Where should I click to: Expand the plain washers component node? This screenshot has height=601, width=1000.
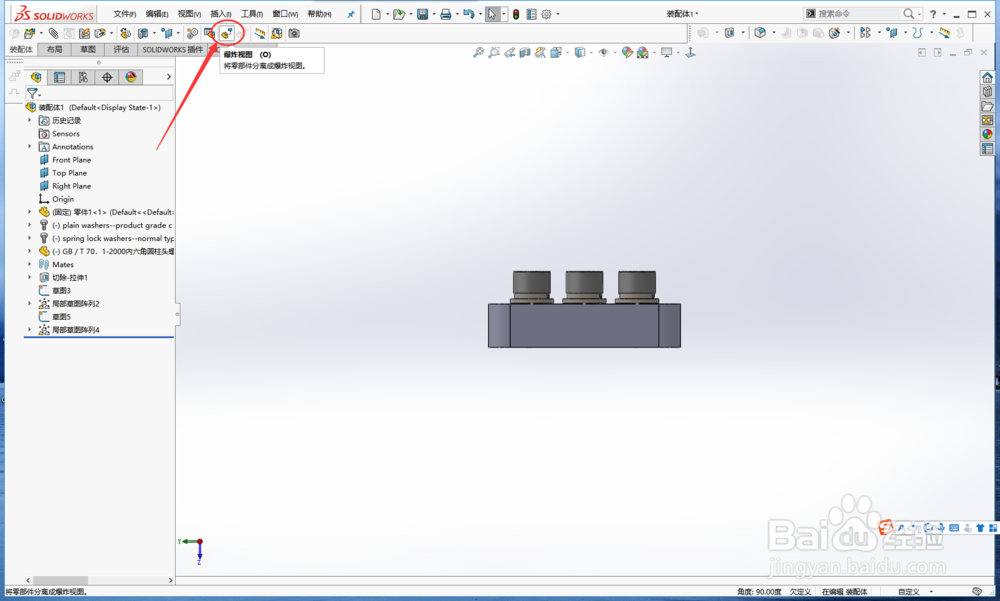click(29, 225)
